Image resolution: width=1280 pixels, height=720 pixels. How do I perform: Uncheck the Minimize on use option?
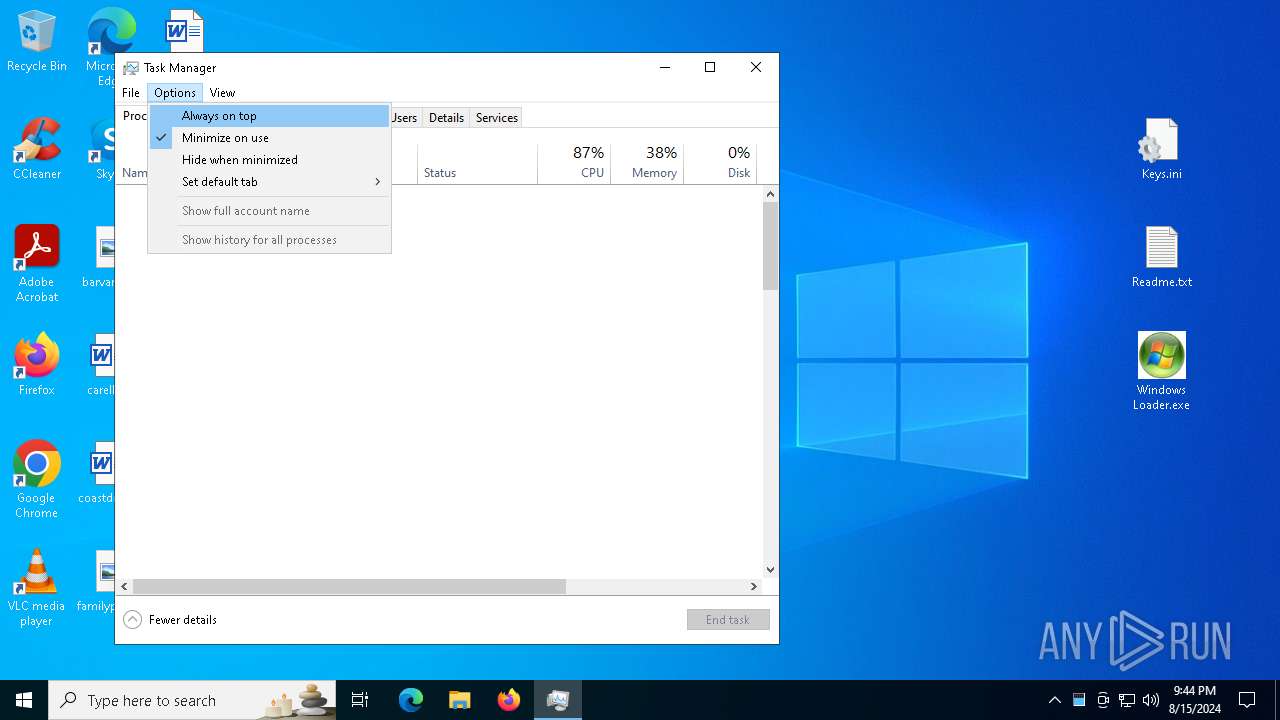pyautogui.click(x=269, y=138)
